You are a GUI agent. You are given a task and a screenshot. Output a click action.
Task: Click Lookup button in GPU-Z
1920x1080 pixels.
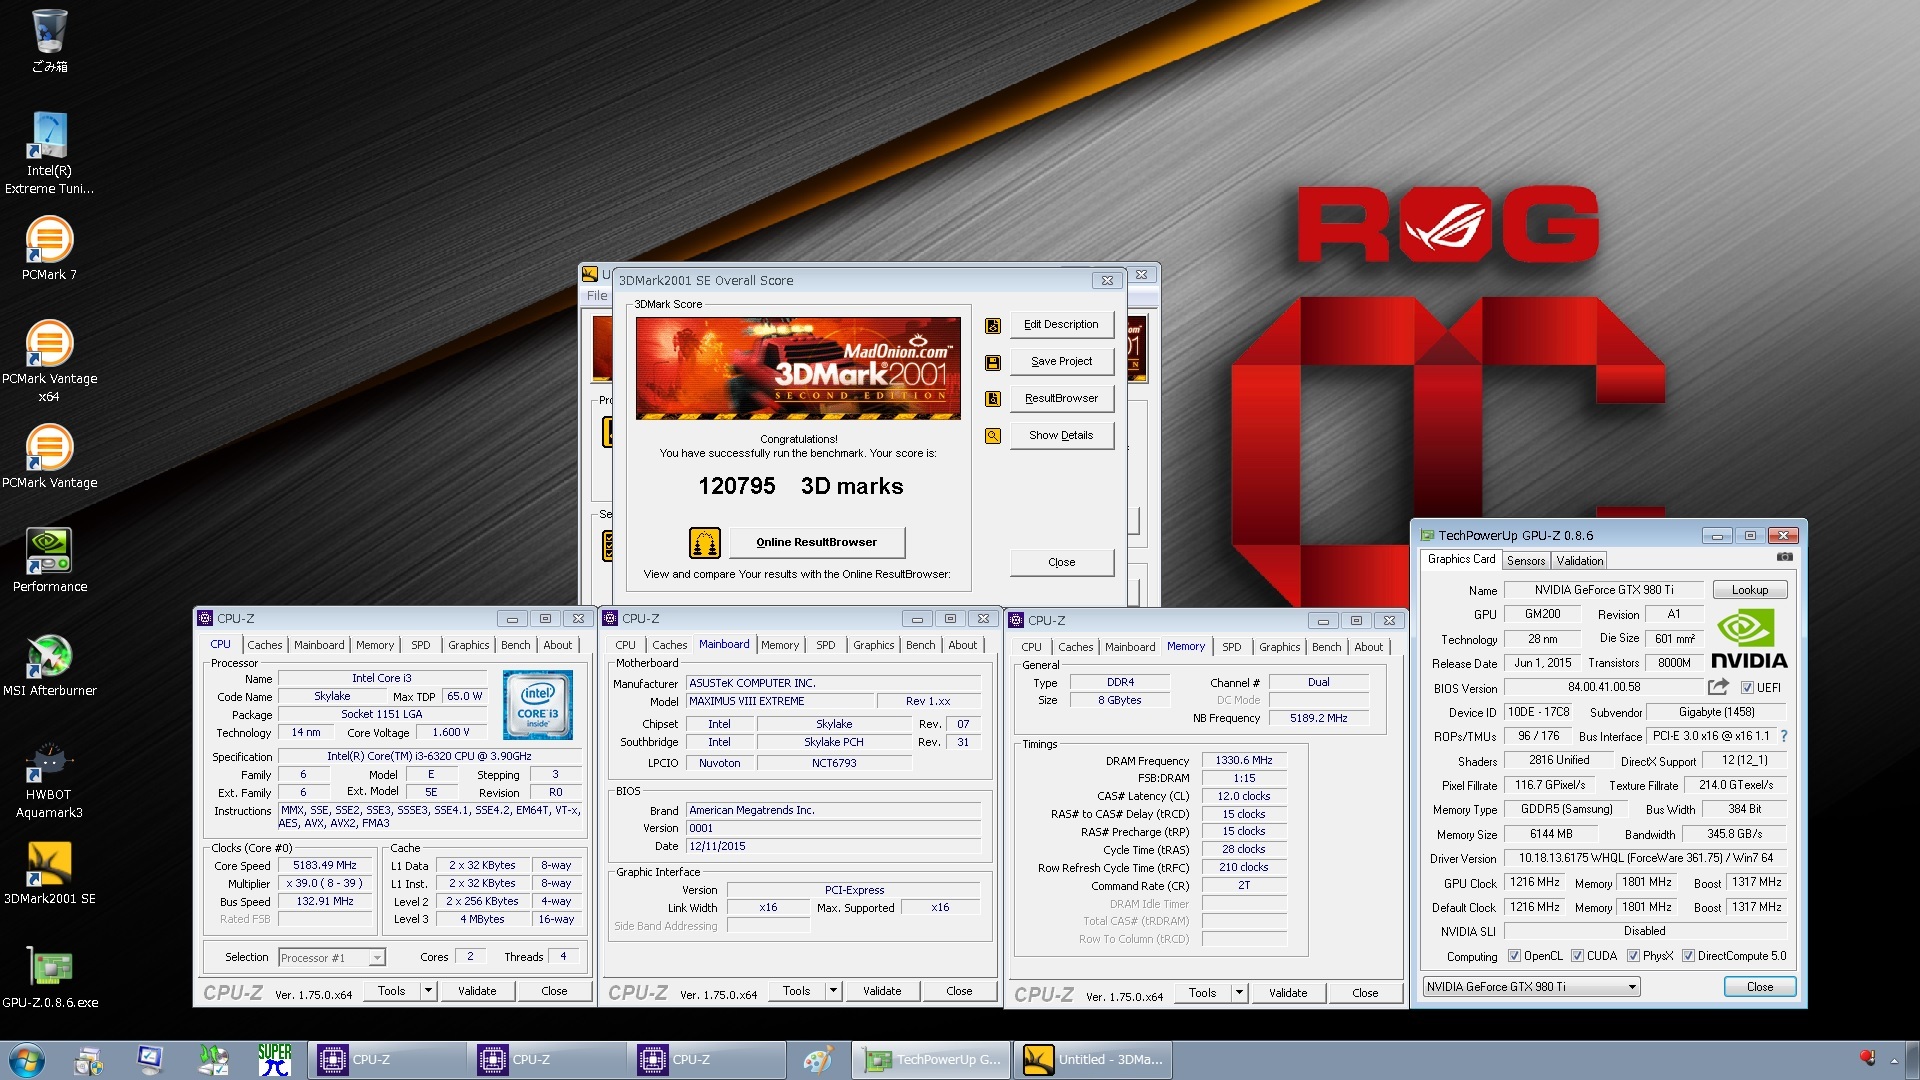(x=1749, y=590)
